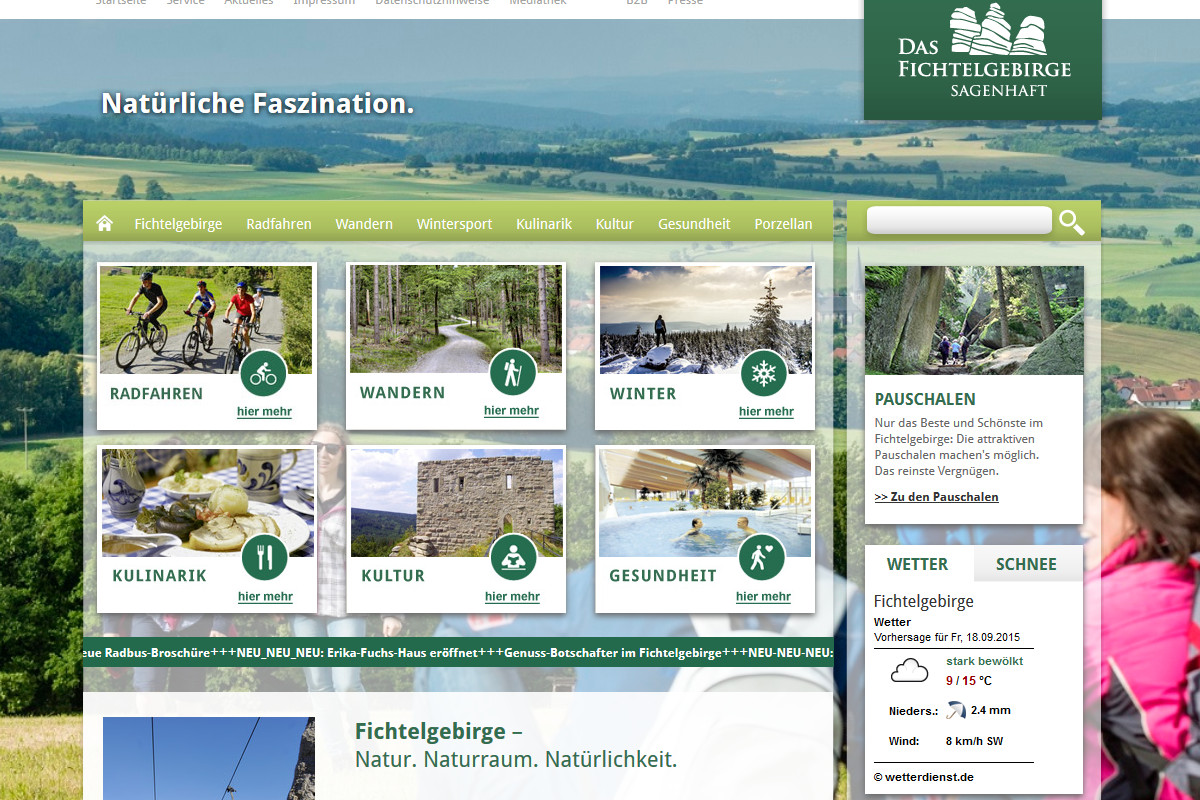This screenshot has width=1200, height=800.
Task: Click the WANDERN card heading
Action: pyautogui.click(x=403, y=393)
